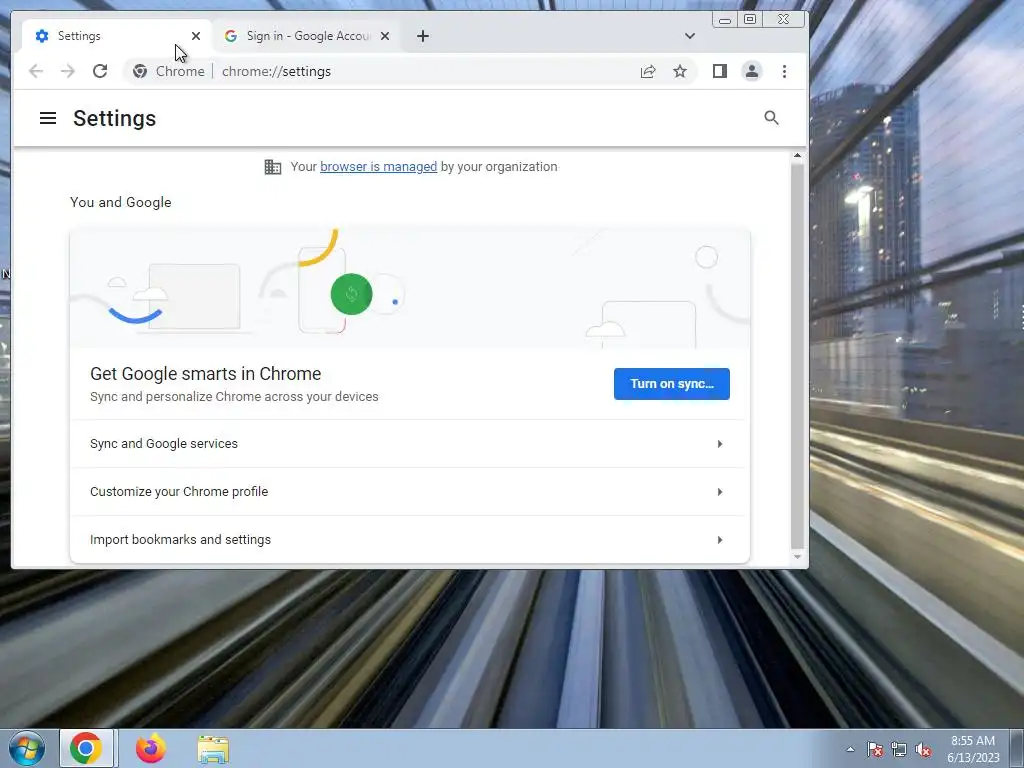The image size is (1024, 768).
Task: Switch to Sign in - Google Accounts tab
Action: point(306,36)
